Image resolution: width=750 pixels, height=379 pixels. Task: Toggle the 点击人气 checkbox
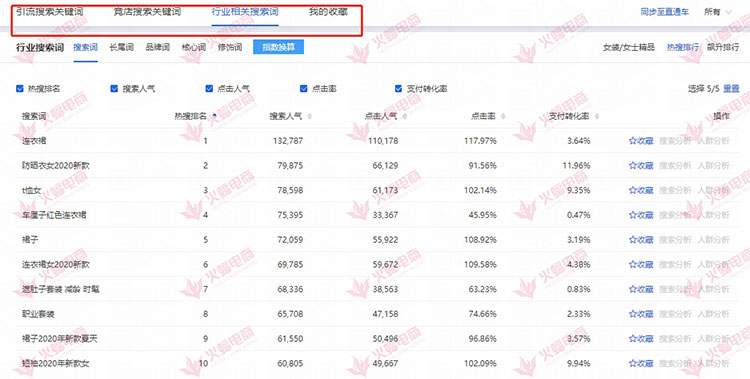(x=209, y=89)
